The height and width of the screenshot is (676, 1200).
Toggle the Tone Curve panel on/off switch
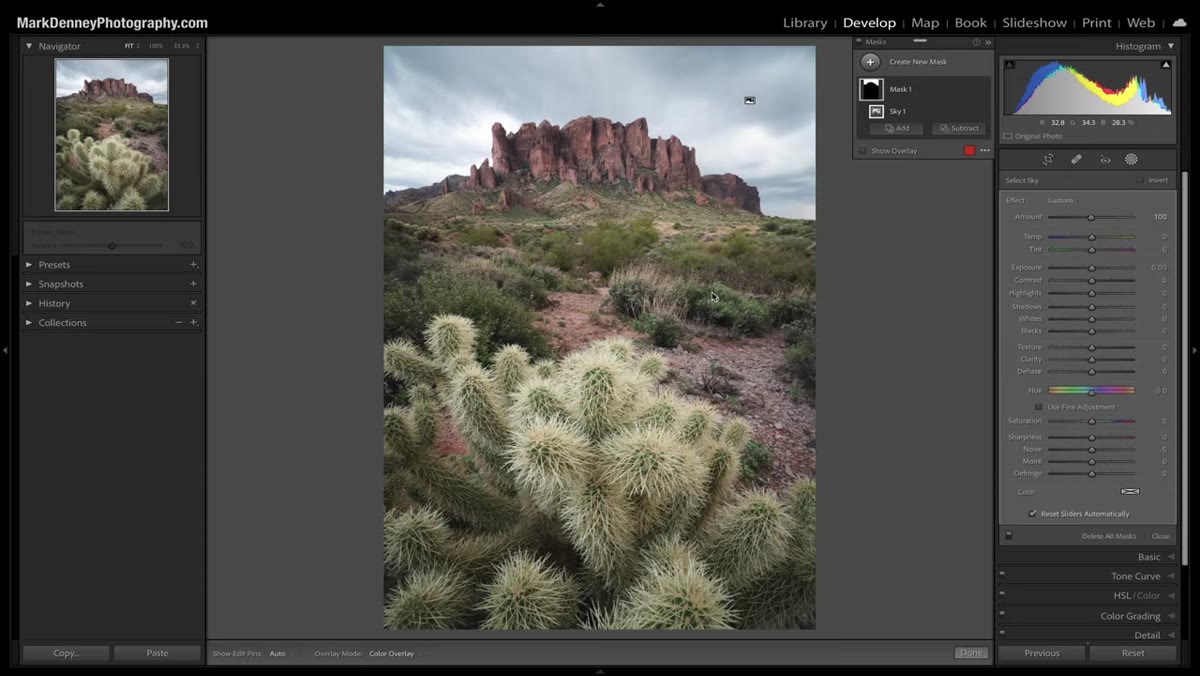pyautogui.click(x=1001, y=575)
